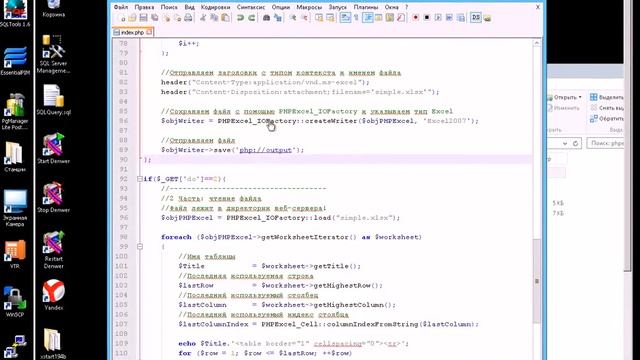Screen dimensions: 640x360
Task: Click the Redo arrow toolbar icon
Action: click(x=252, y=18)
